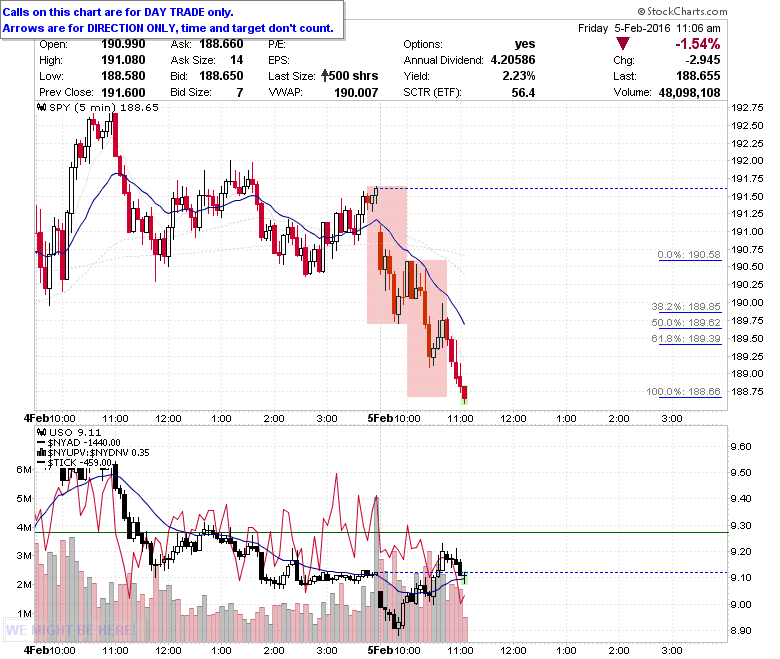Click the SCTR (ETF) value 56.4
The width and height of the screenshot is (780, 659).
coord(523,93)
